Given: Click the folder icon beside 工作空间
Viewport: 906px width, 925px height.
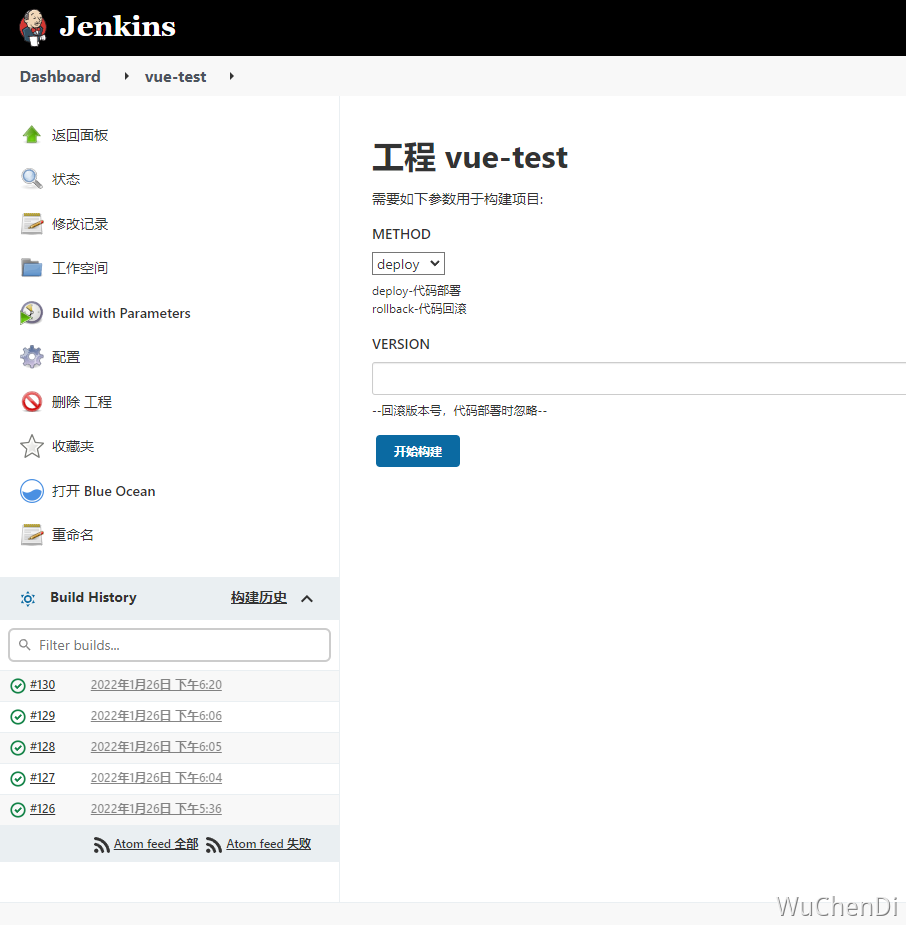Looking at the screenshot, I should click(31, 268).
